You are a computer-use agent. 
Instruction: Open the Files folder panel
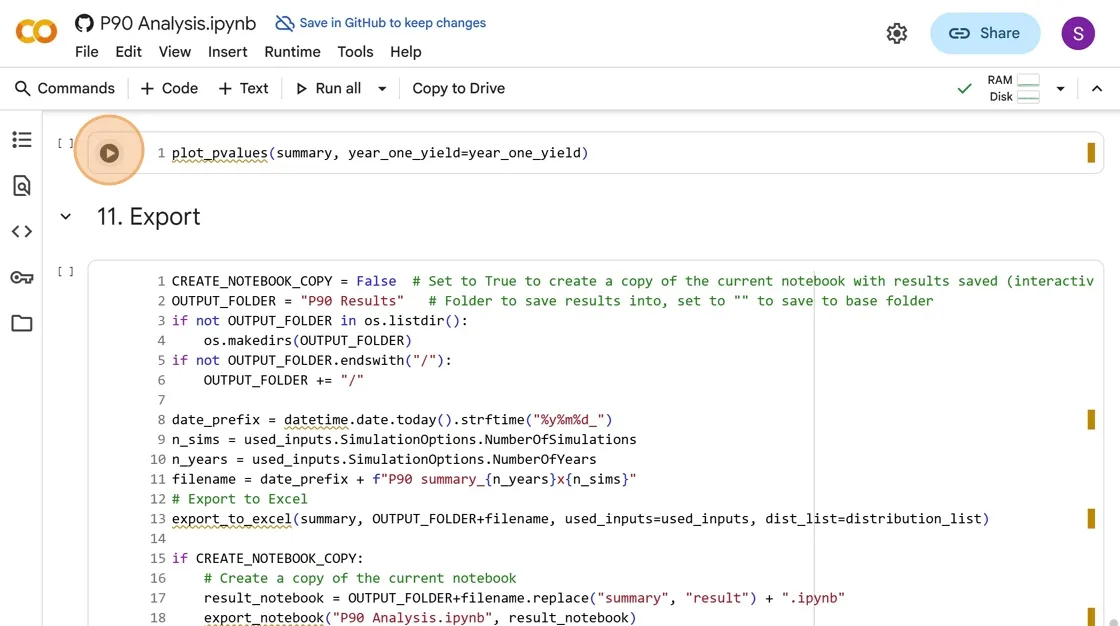coord(22,324)
